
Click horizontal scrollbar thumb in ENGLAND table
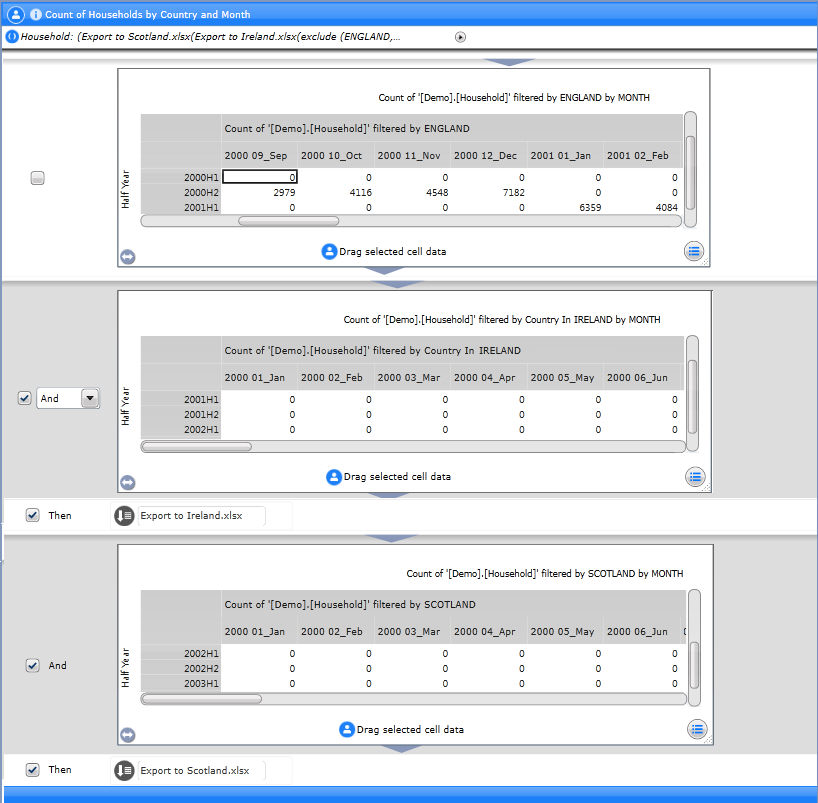coord(288,221)
